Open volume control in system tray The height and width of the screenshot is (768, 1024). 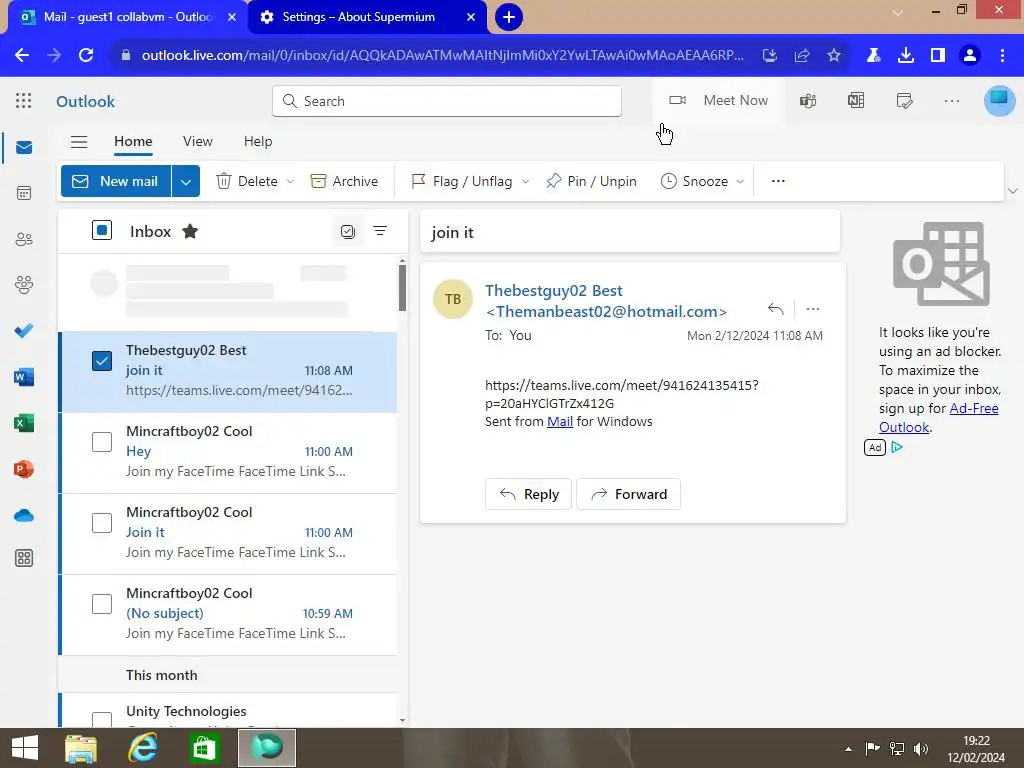[x=921, y=748]
